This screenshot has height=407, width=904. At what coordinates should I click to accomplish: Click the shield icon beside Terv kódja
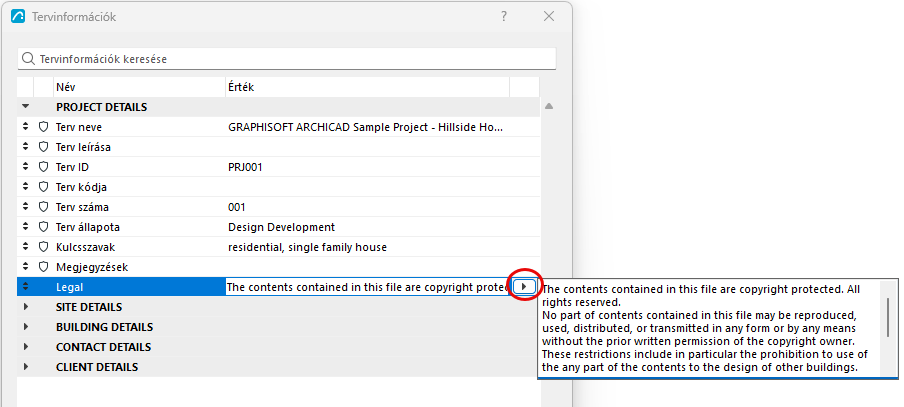43,187
